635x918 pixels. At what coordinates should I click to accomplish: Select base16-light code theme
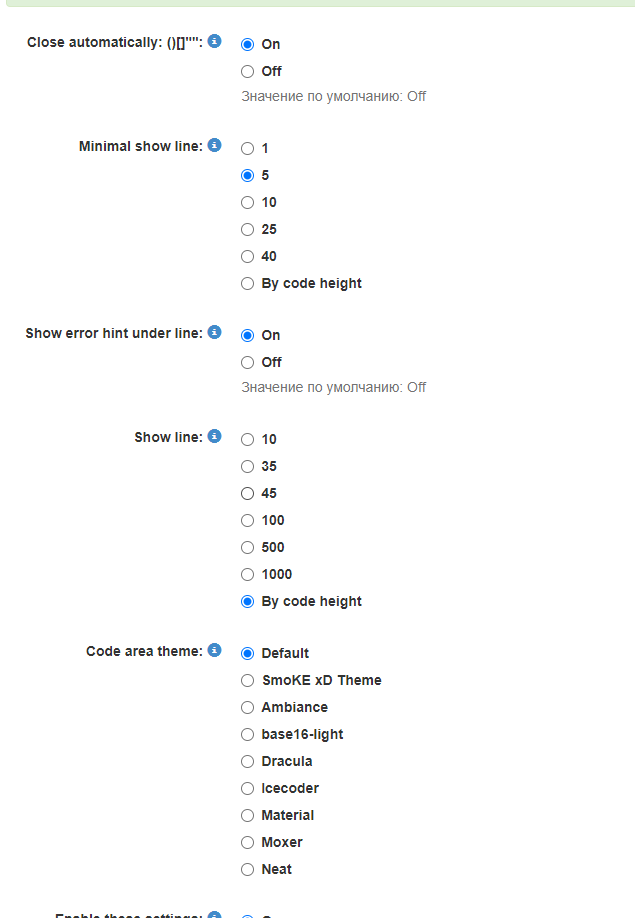[248, 734]
